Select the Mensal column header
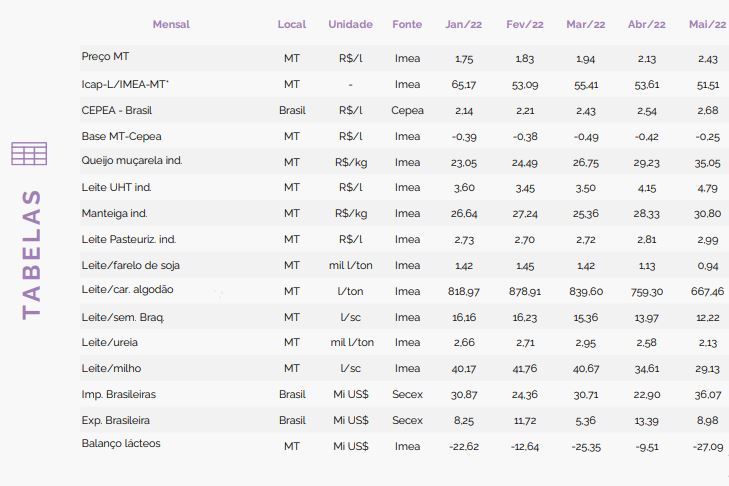 point(171,24)
